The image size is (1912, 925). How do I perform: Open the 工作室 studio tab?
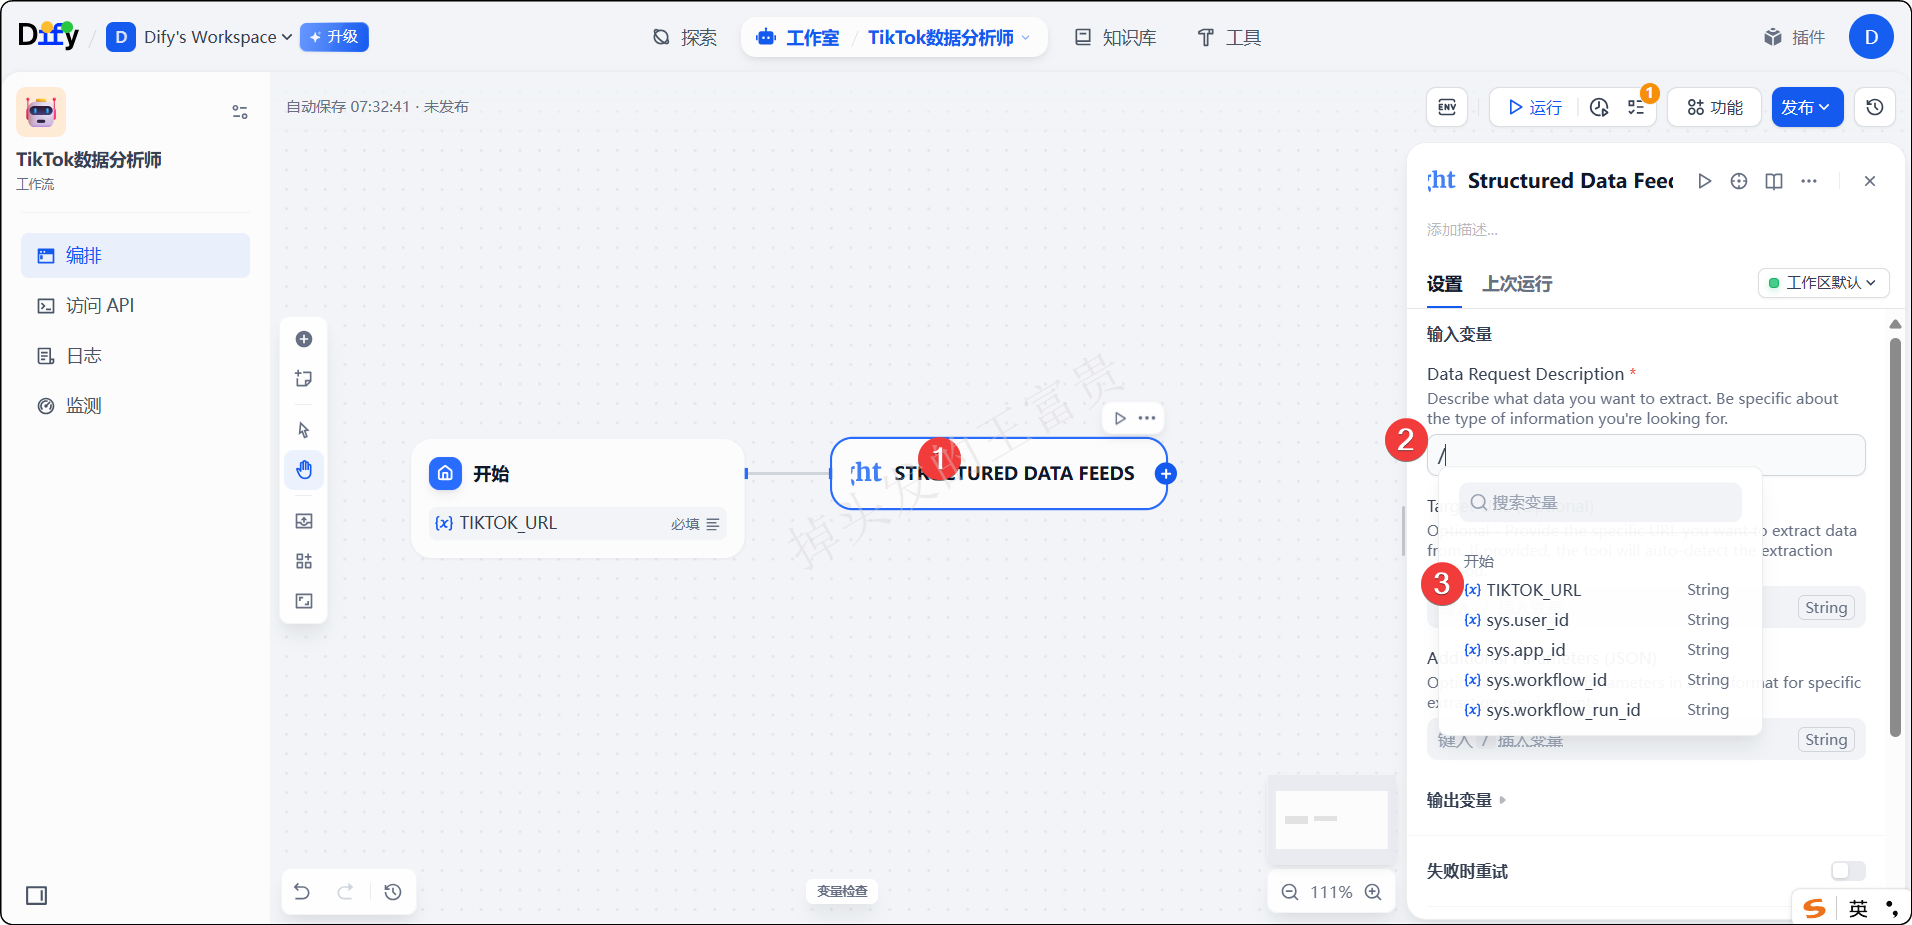[x=798, y=37]
